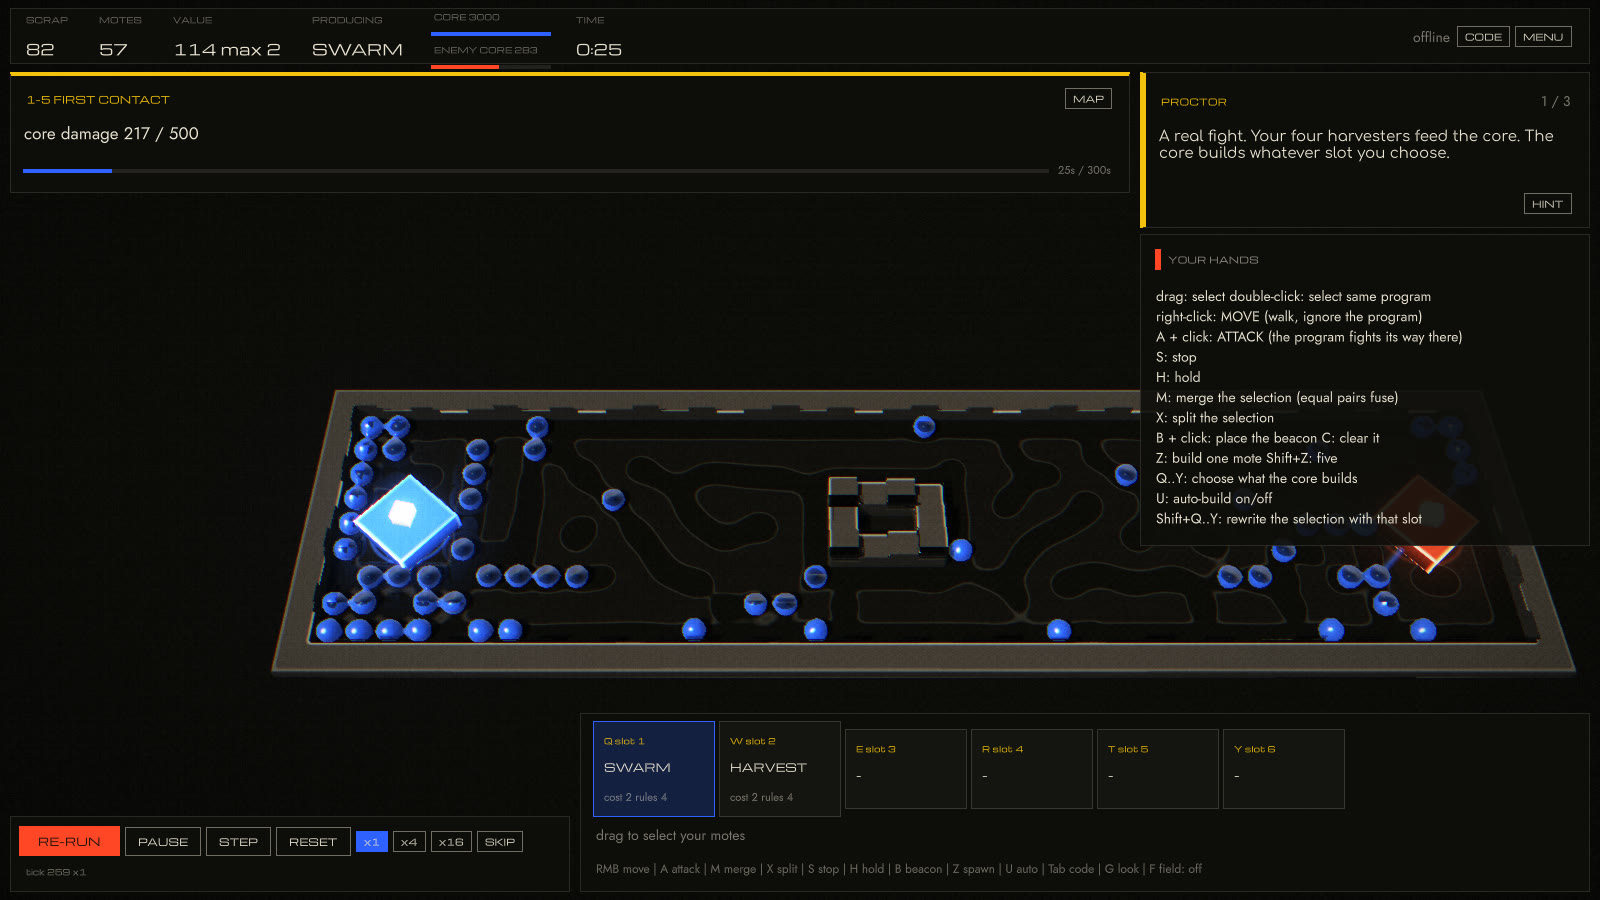Pause the simulation

163,841
